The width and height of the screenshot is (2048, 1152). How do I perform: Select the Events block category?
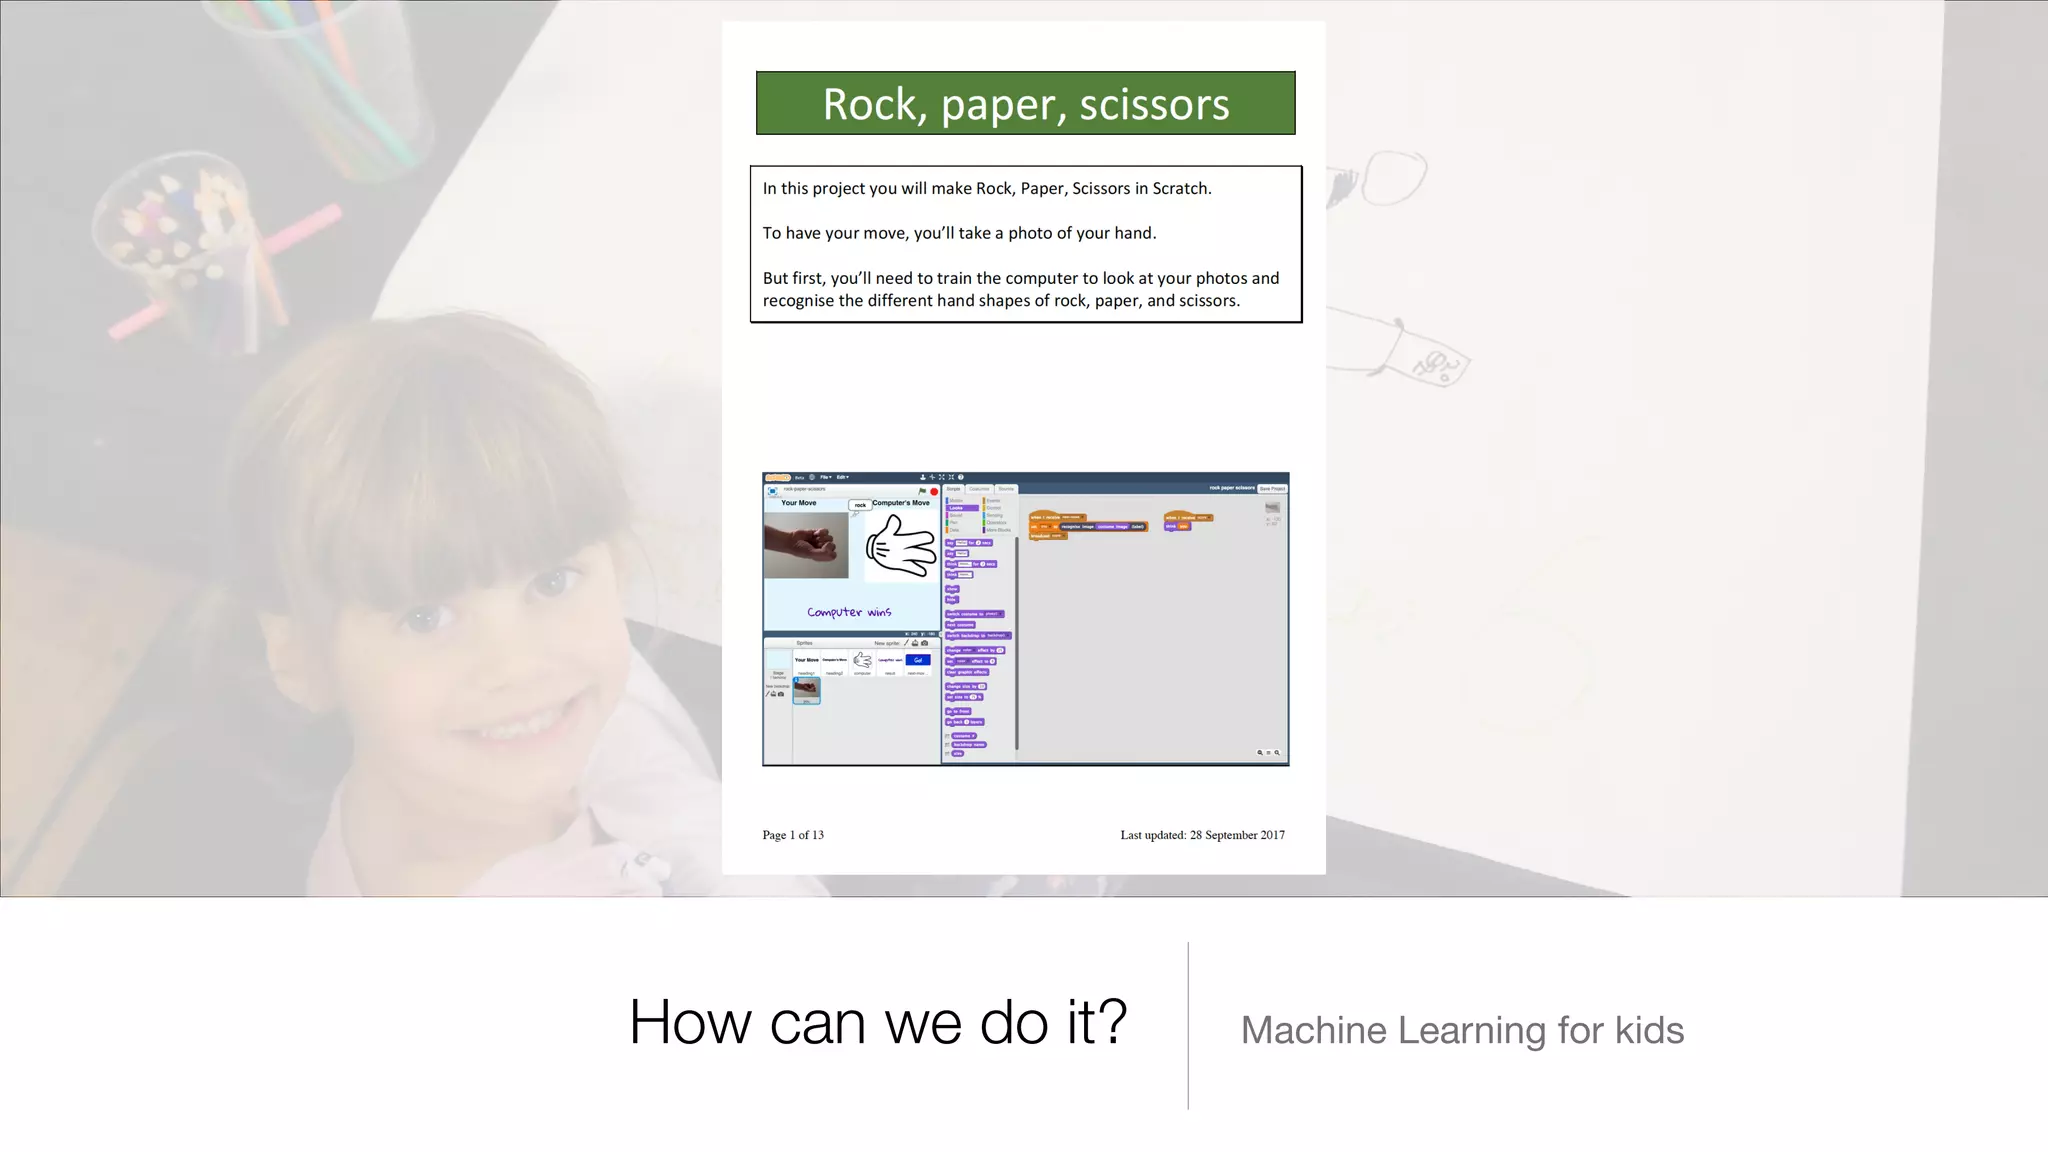tap(993, 500)
